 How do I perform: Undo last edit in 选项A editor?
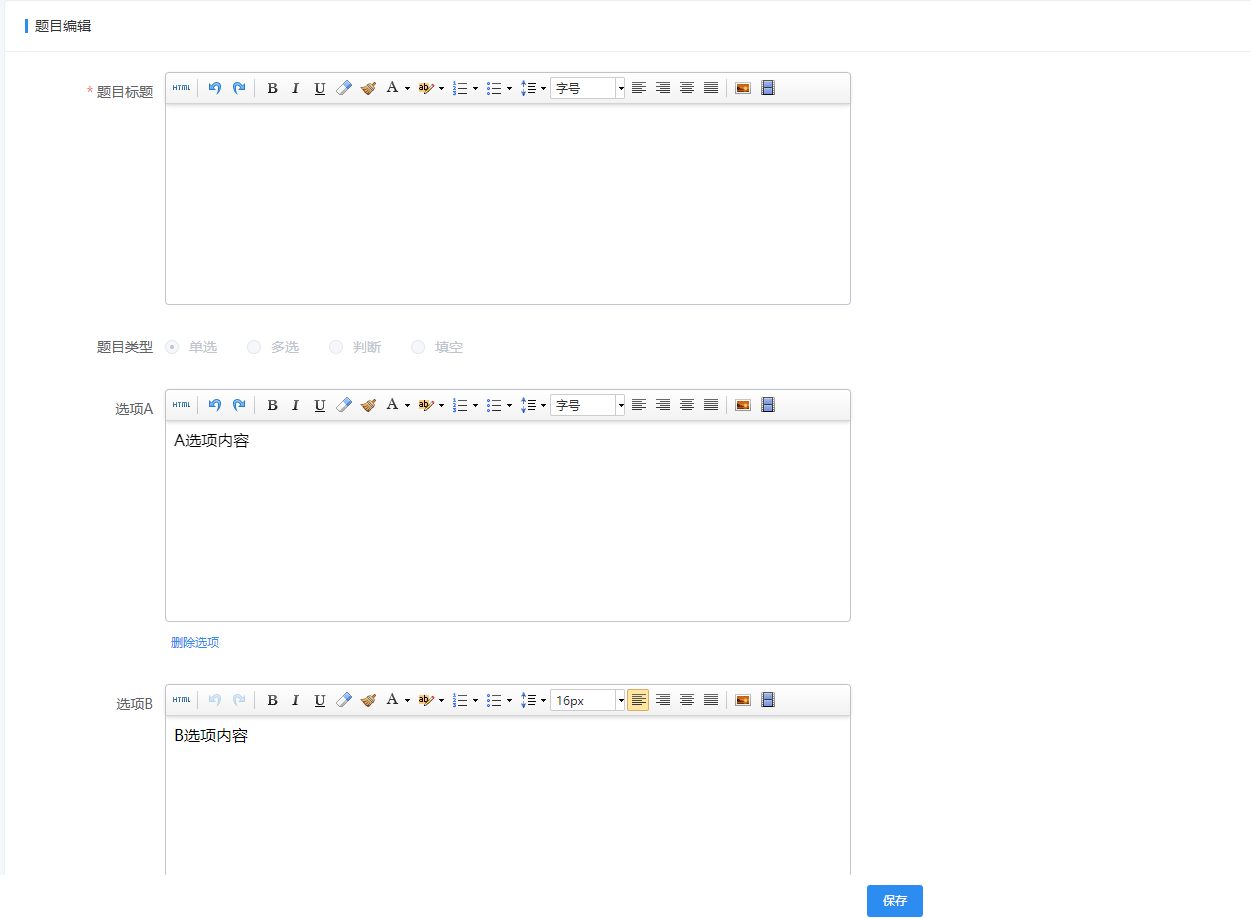(214, 405)
